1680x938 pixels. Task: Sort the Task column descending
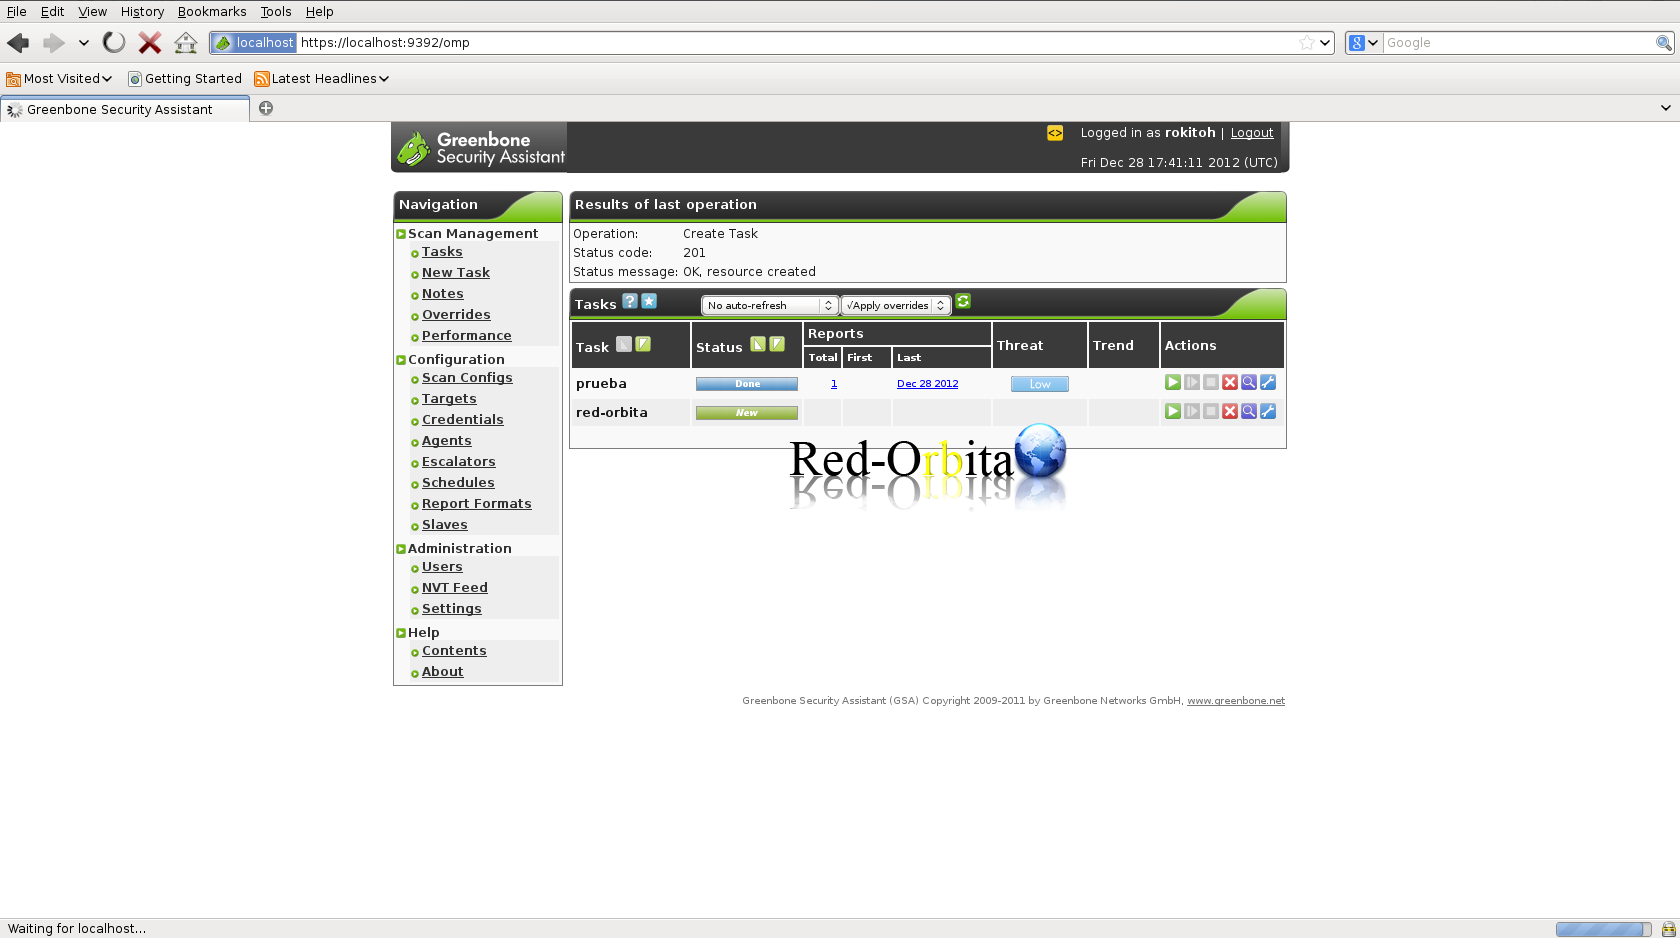(643, 344)
